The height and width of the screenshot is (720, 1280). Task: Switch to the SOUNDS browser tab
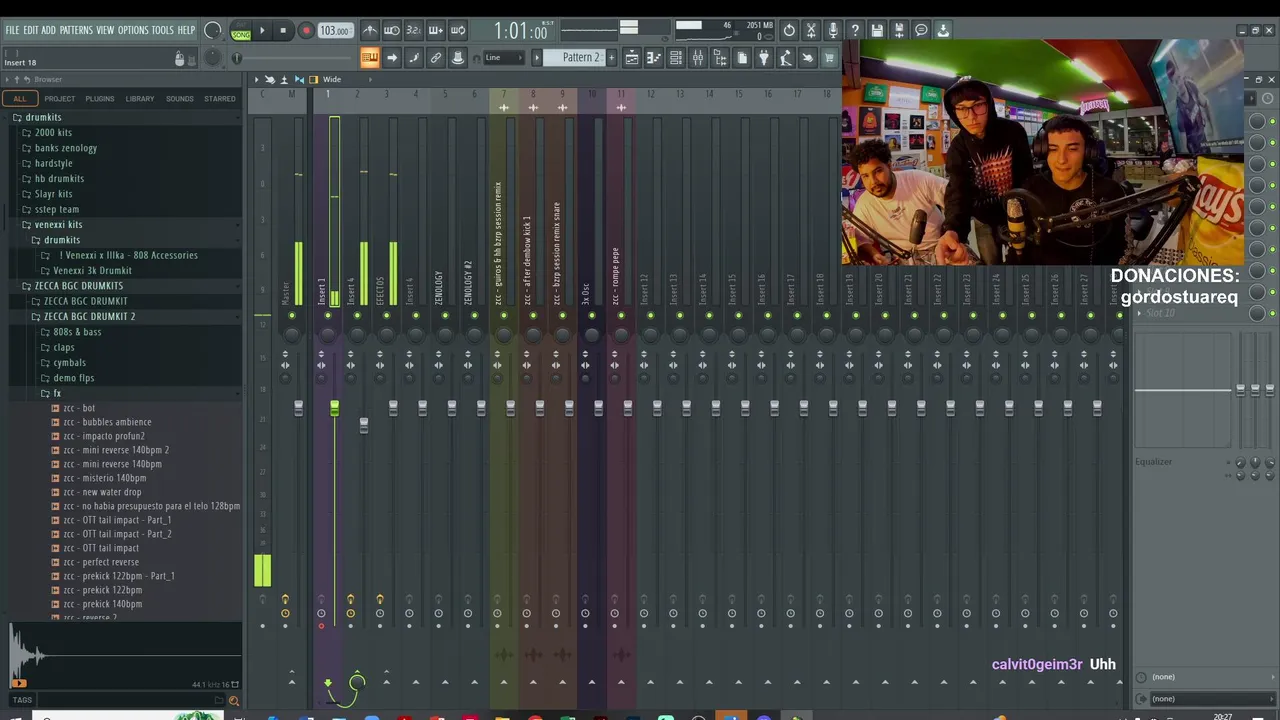point(180,99)
